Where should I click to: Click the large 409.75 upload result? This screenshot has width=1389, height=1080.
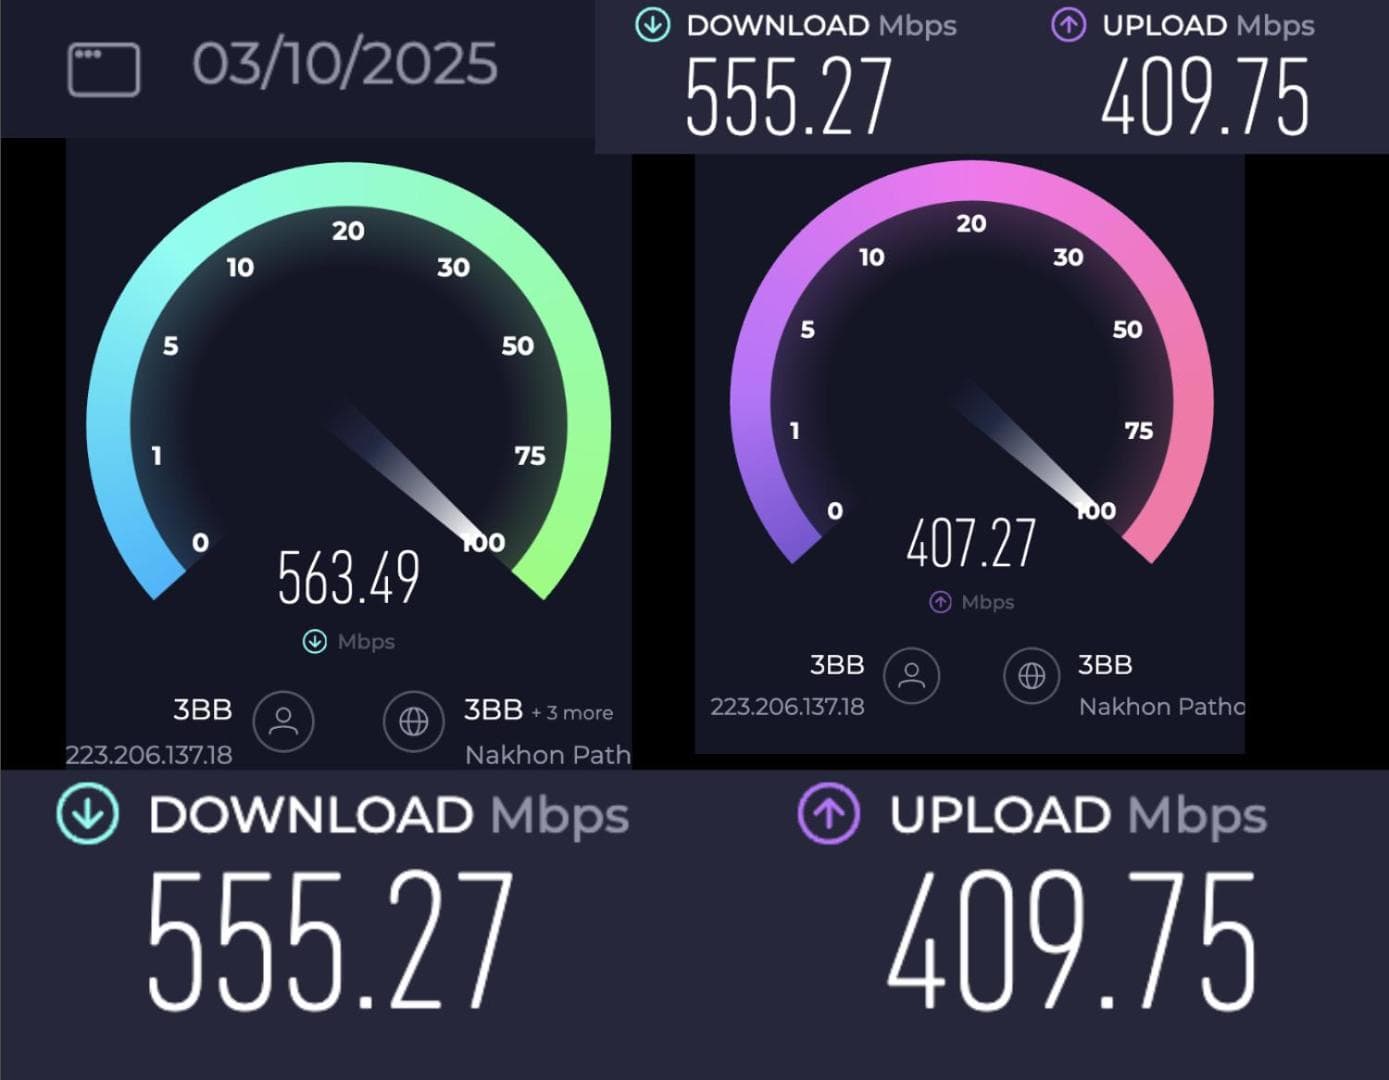(1071, 940)
